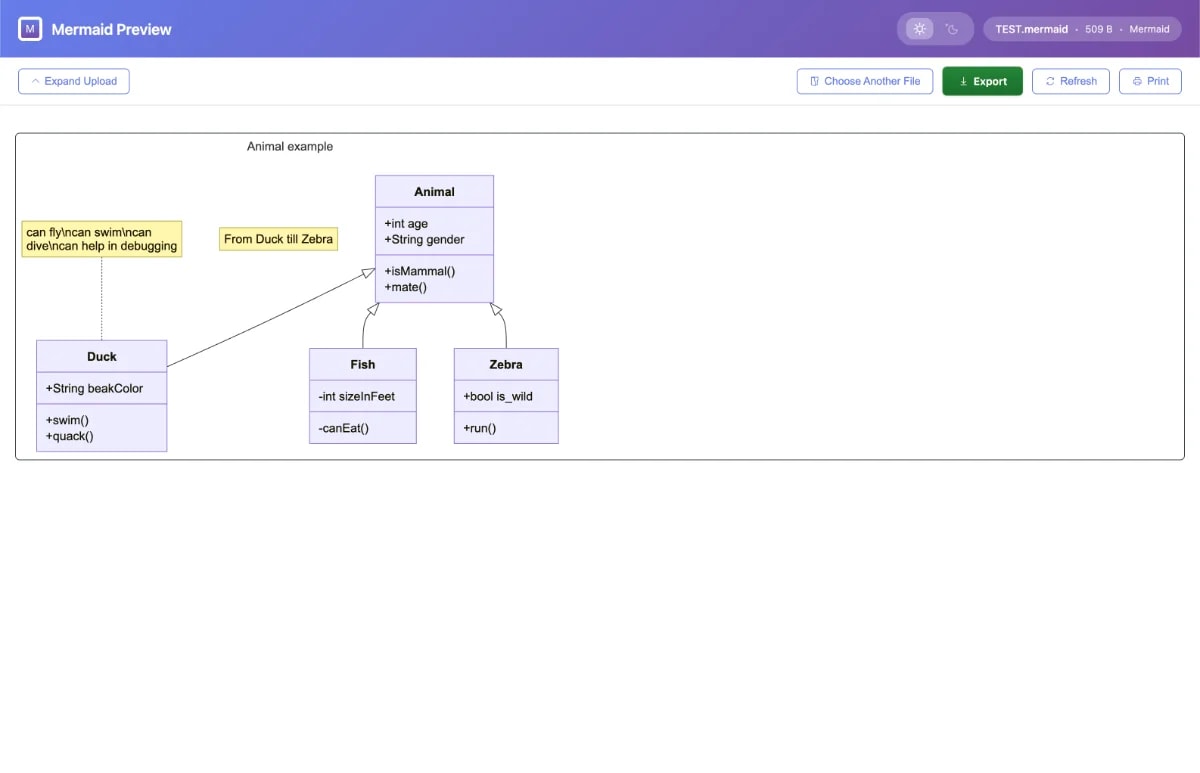Viewport: 1200px width, 773px height.
Task: Click the Mermaid Preview title text
Action: click(111, 29)
